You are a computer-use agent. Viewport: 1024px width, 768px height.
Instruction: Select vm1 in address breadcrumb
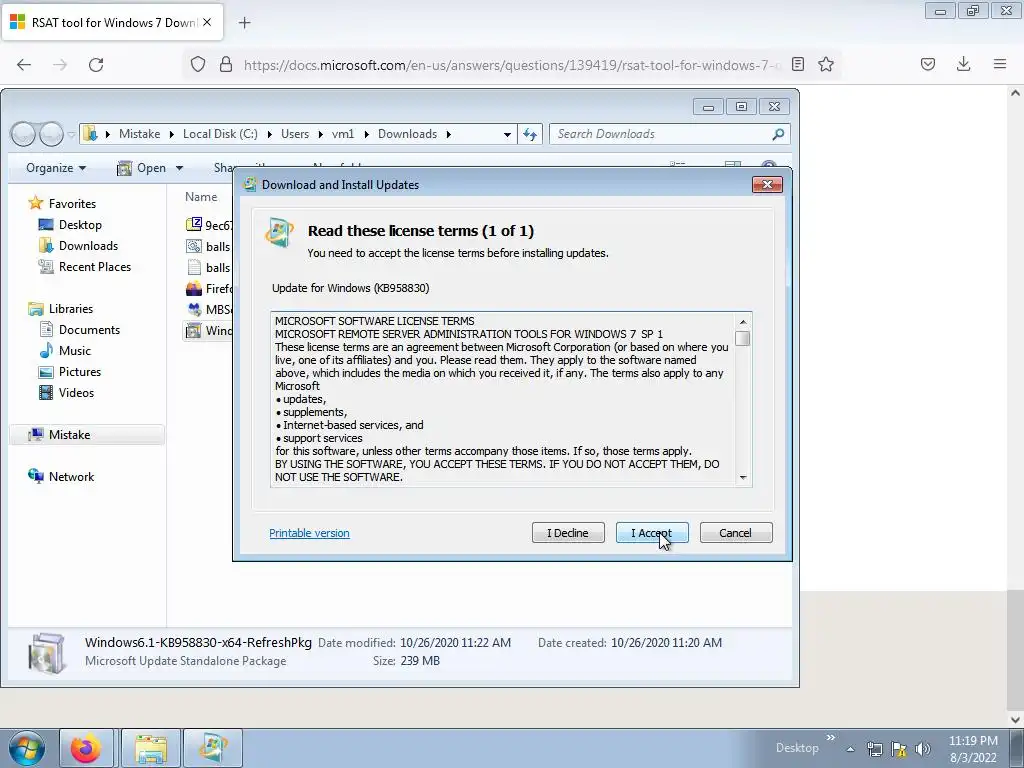tap(343, 134)
